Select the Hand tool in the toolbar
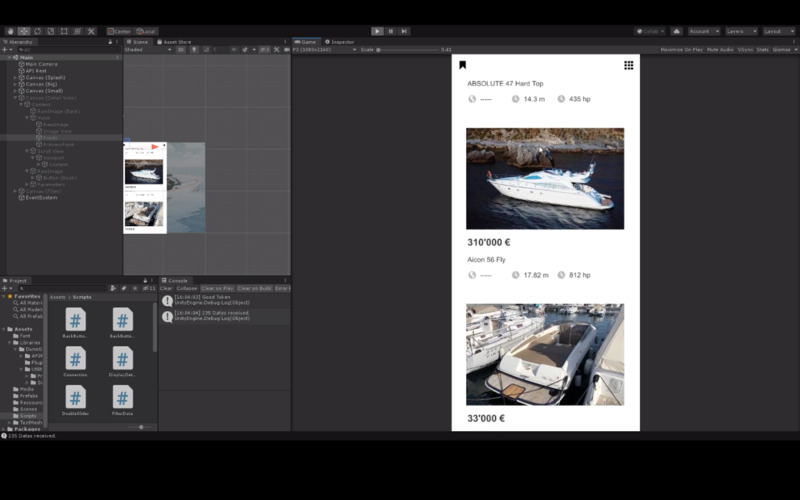 (x=10, y=31)
